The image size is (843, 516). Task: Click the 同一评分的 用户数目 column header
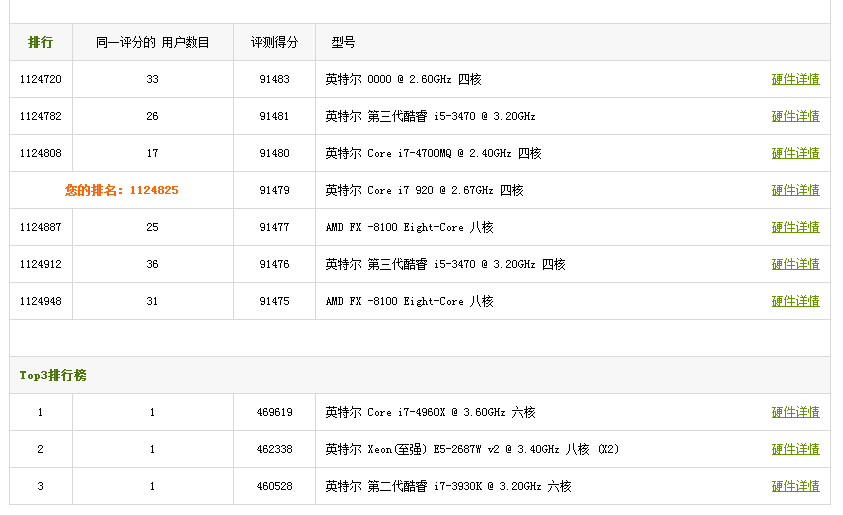point(153,42)
